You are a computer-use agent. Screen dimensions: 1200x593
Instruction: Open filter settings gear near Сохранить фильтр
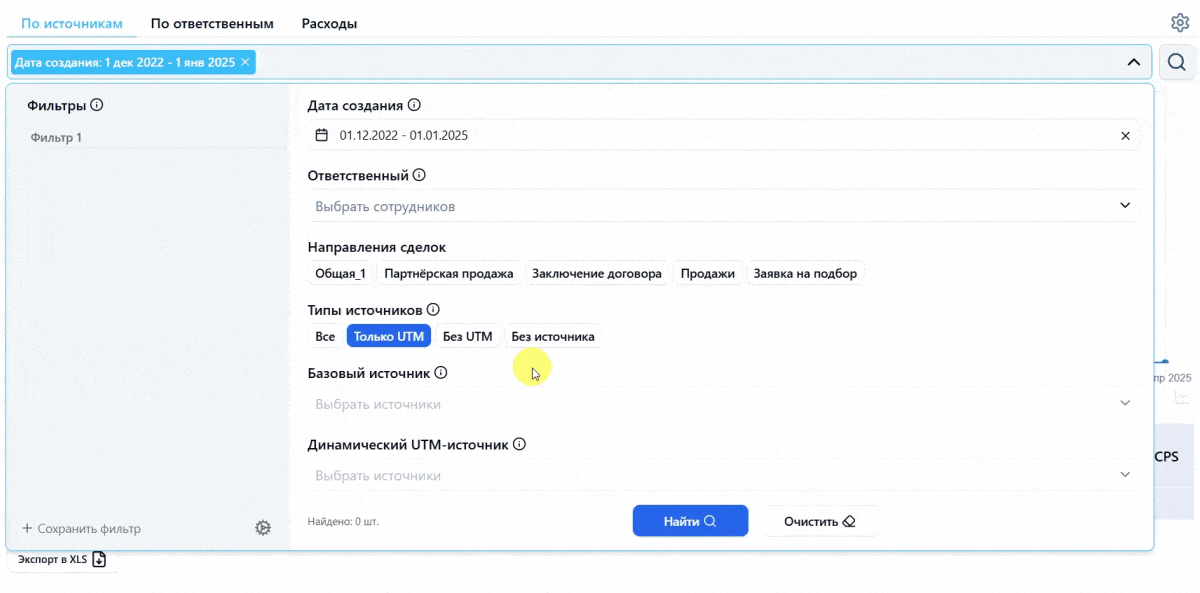pos(263,528)
